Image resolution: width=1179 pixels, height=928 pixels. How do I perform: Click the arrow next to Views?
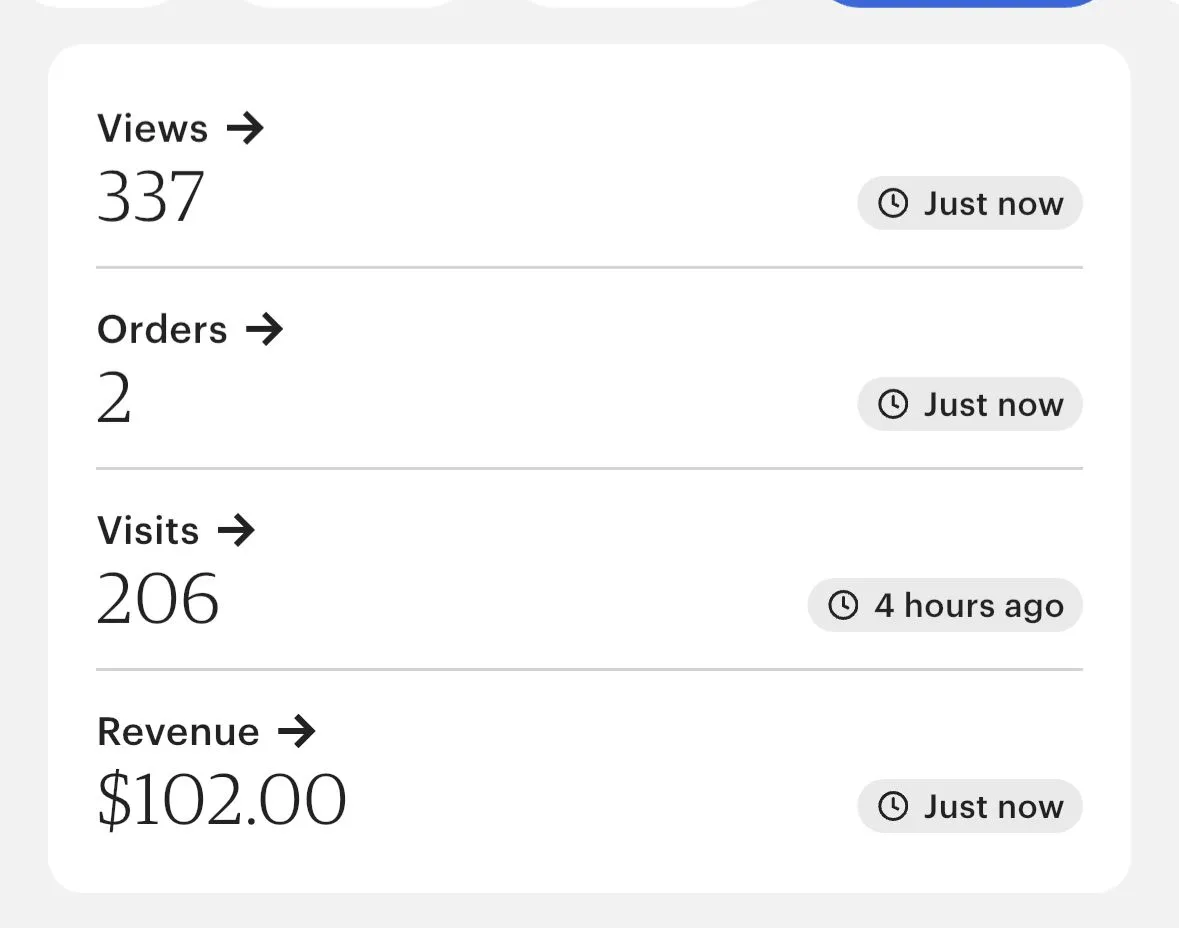pos(245,128)
